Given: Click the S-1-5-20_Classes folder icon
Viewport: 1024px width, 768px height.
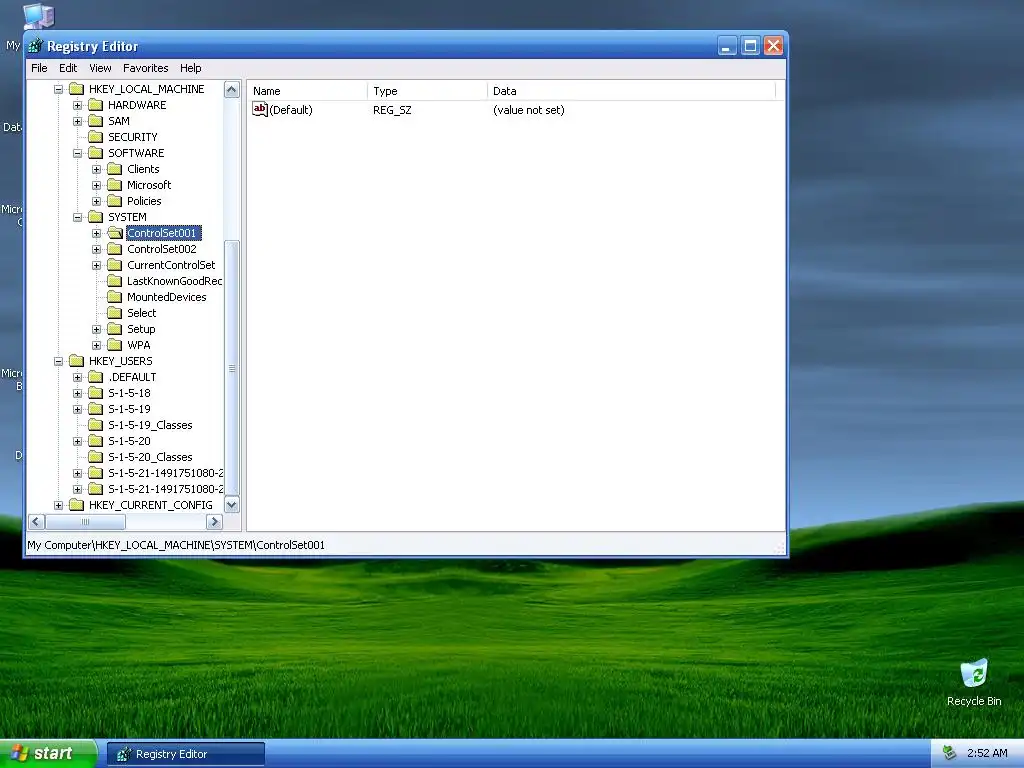Looking at the screenshot, I should pyautogui.click(x=95, y=456).
